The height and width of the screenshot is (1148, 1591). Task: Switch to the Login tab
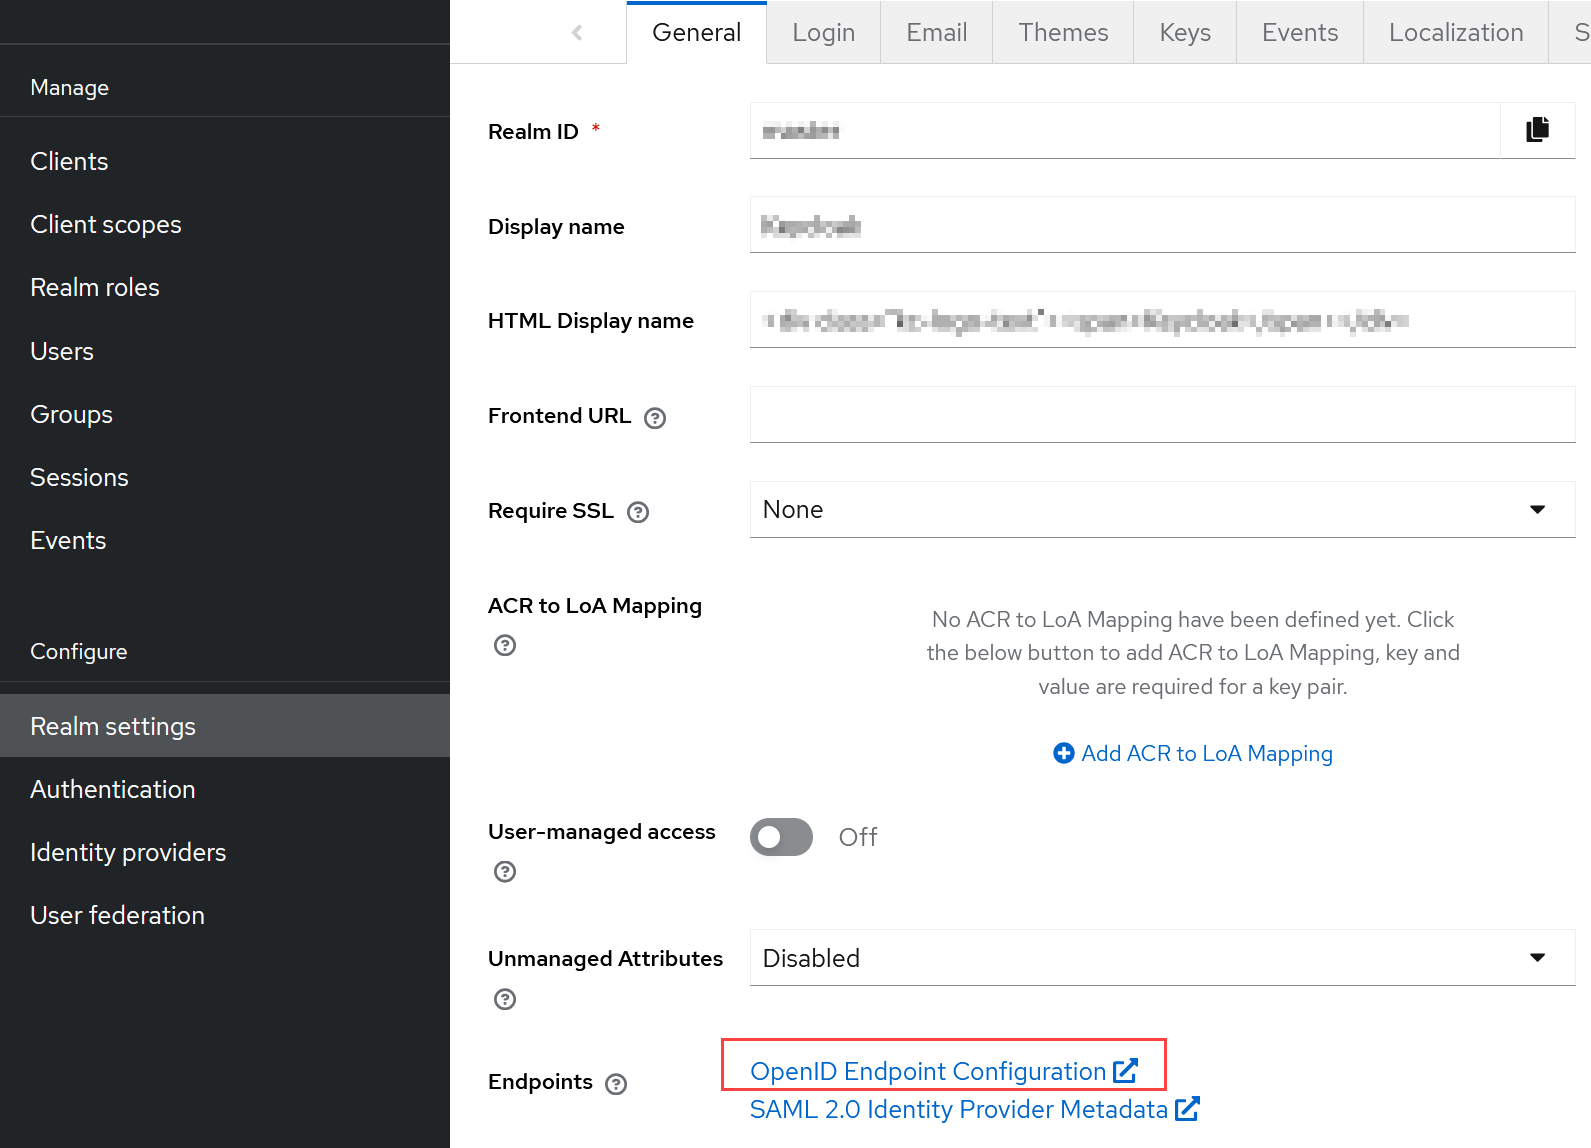point(823,33)
